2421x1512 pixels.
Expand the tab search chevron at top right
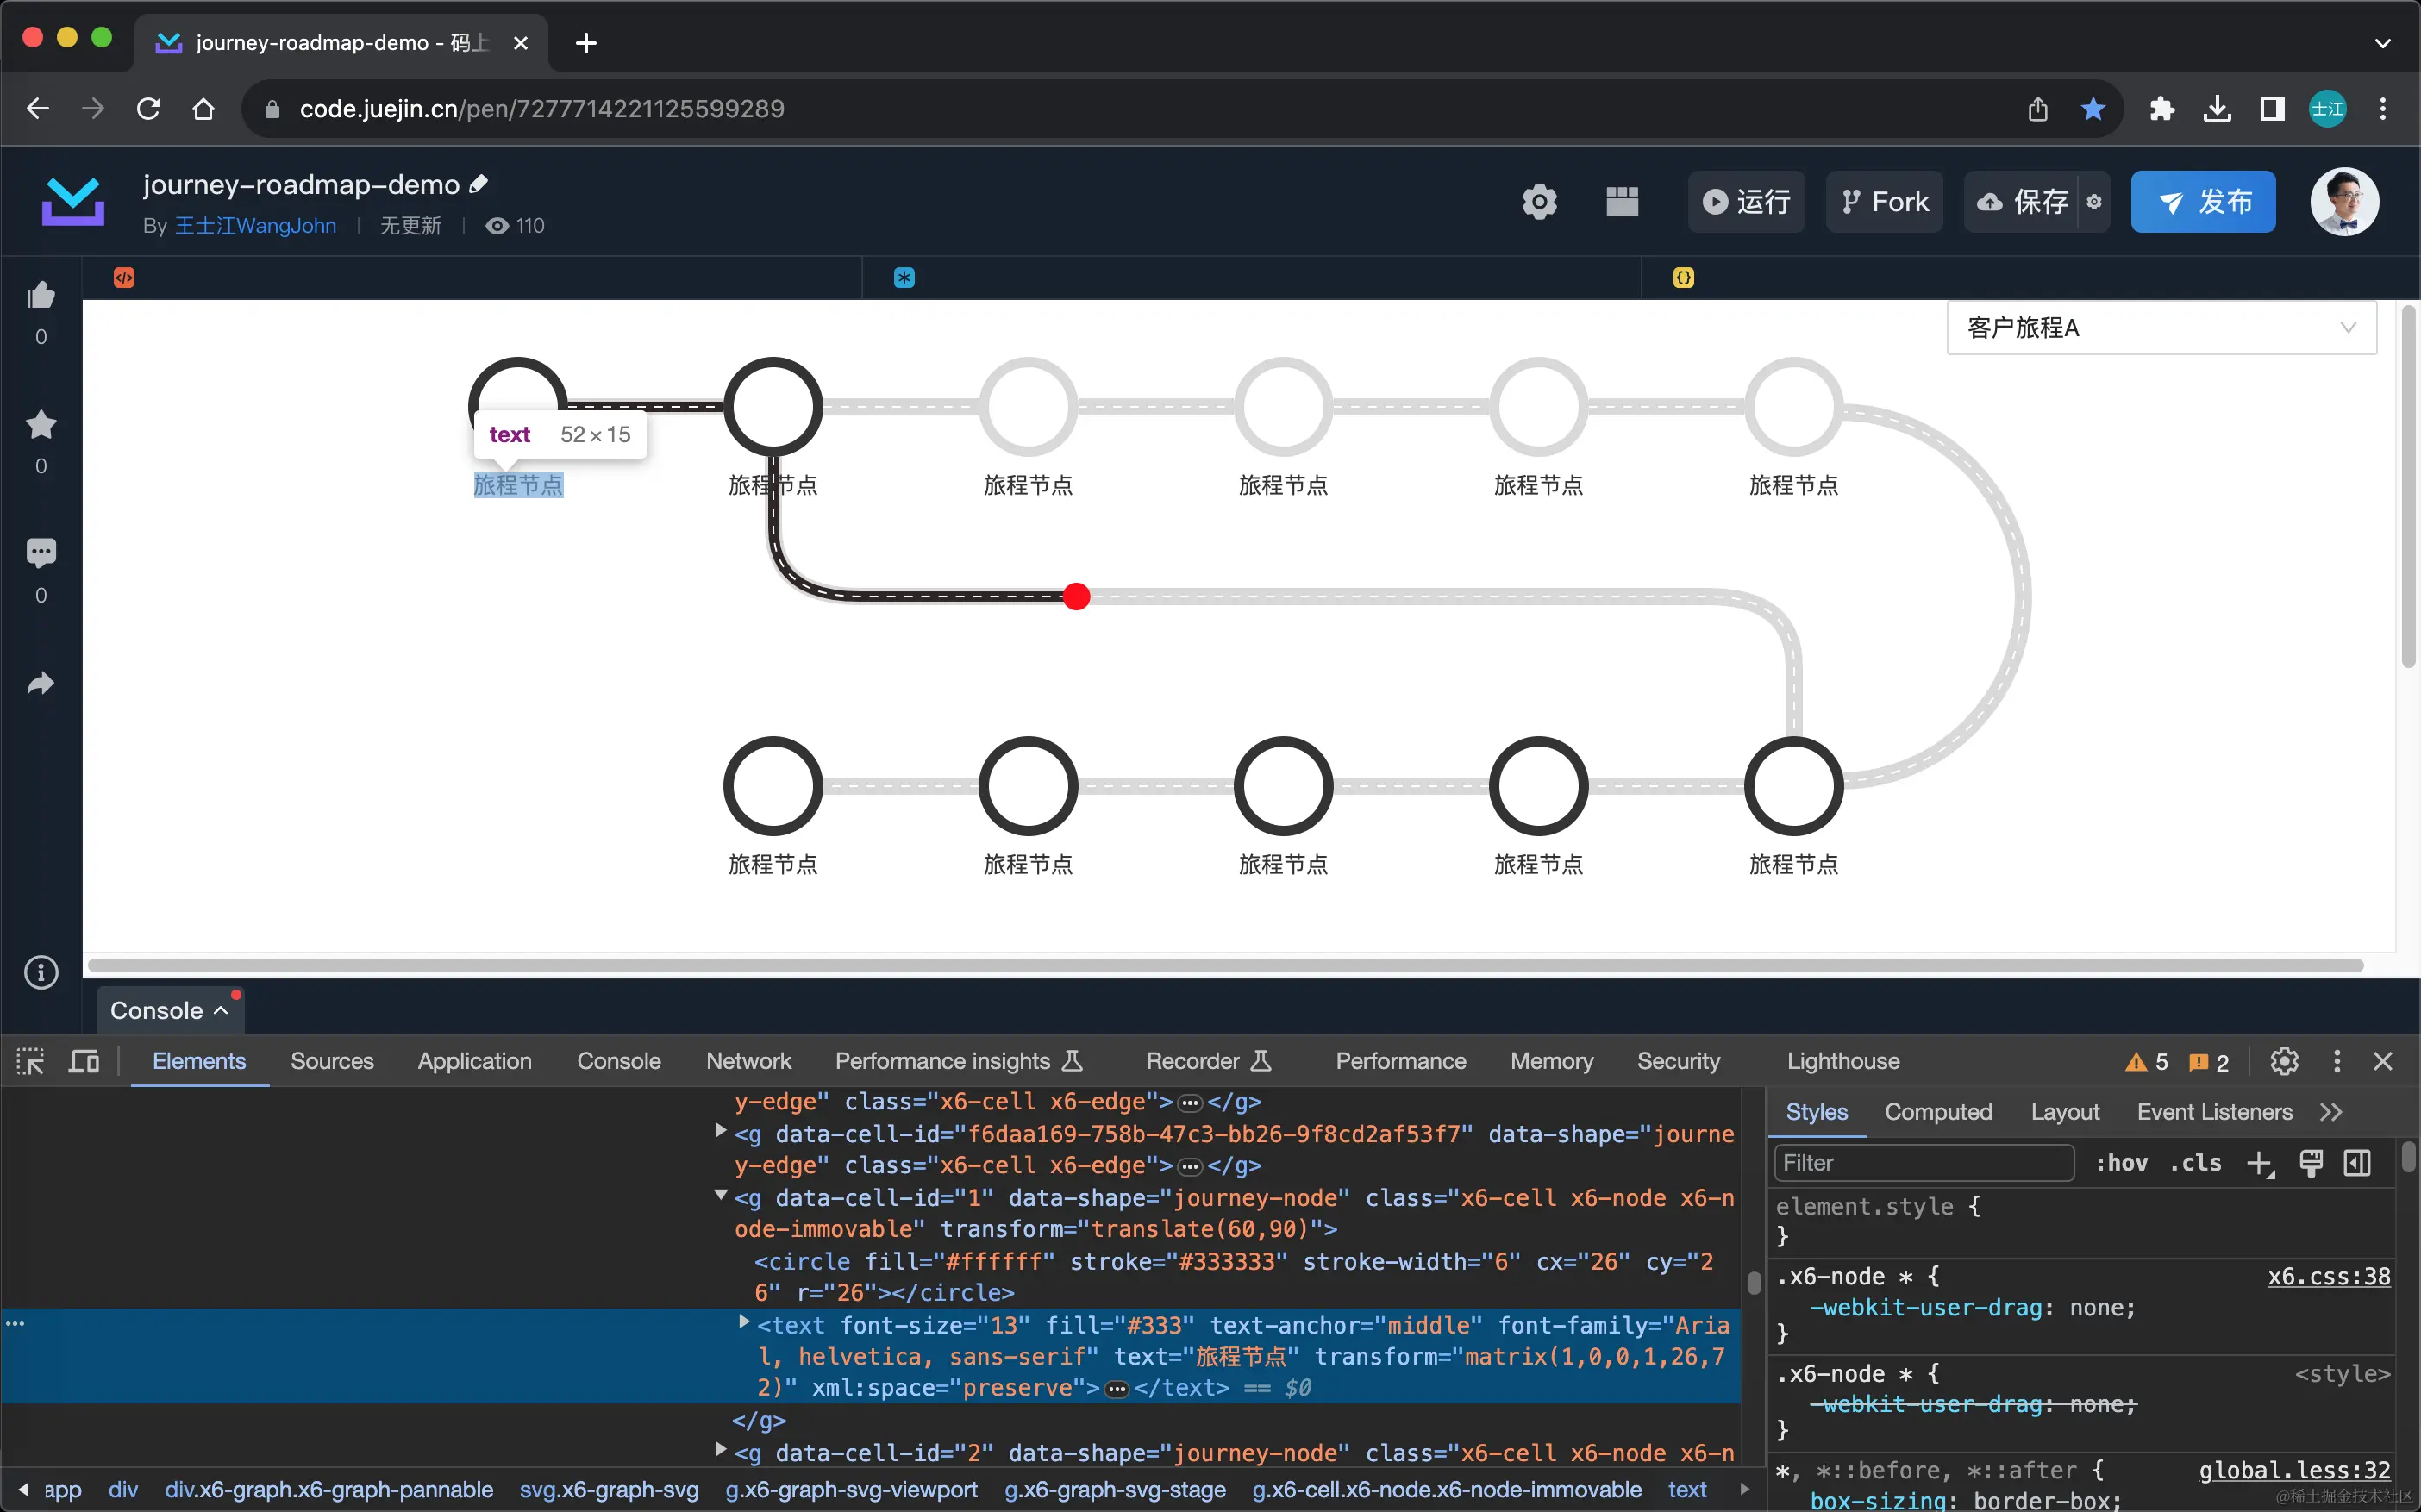(2383, 43)
